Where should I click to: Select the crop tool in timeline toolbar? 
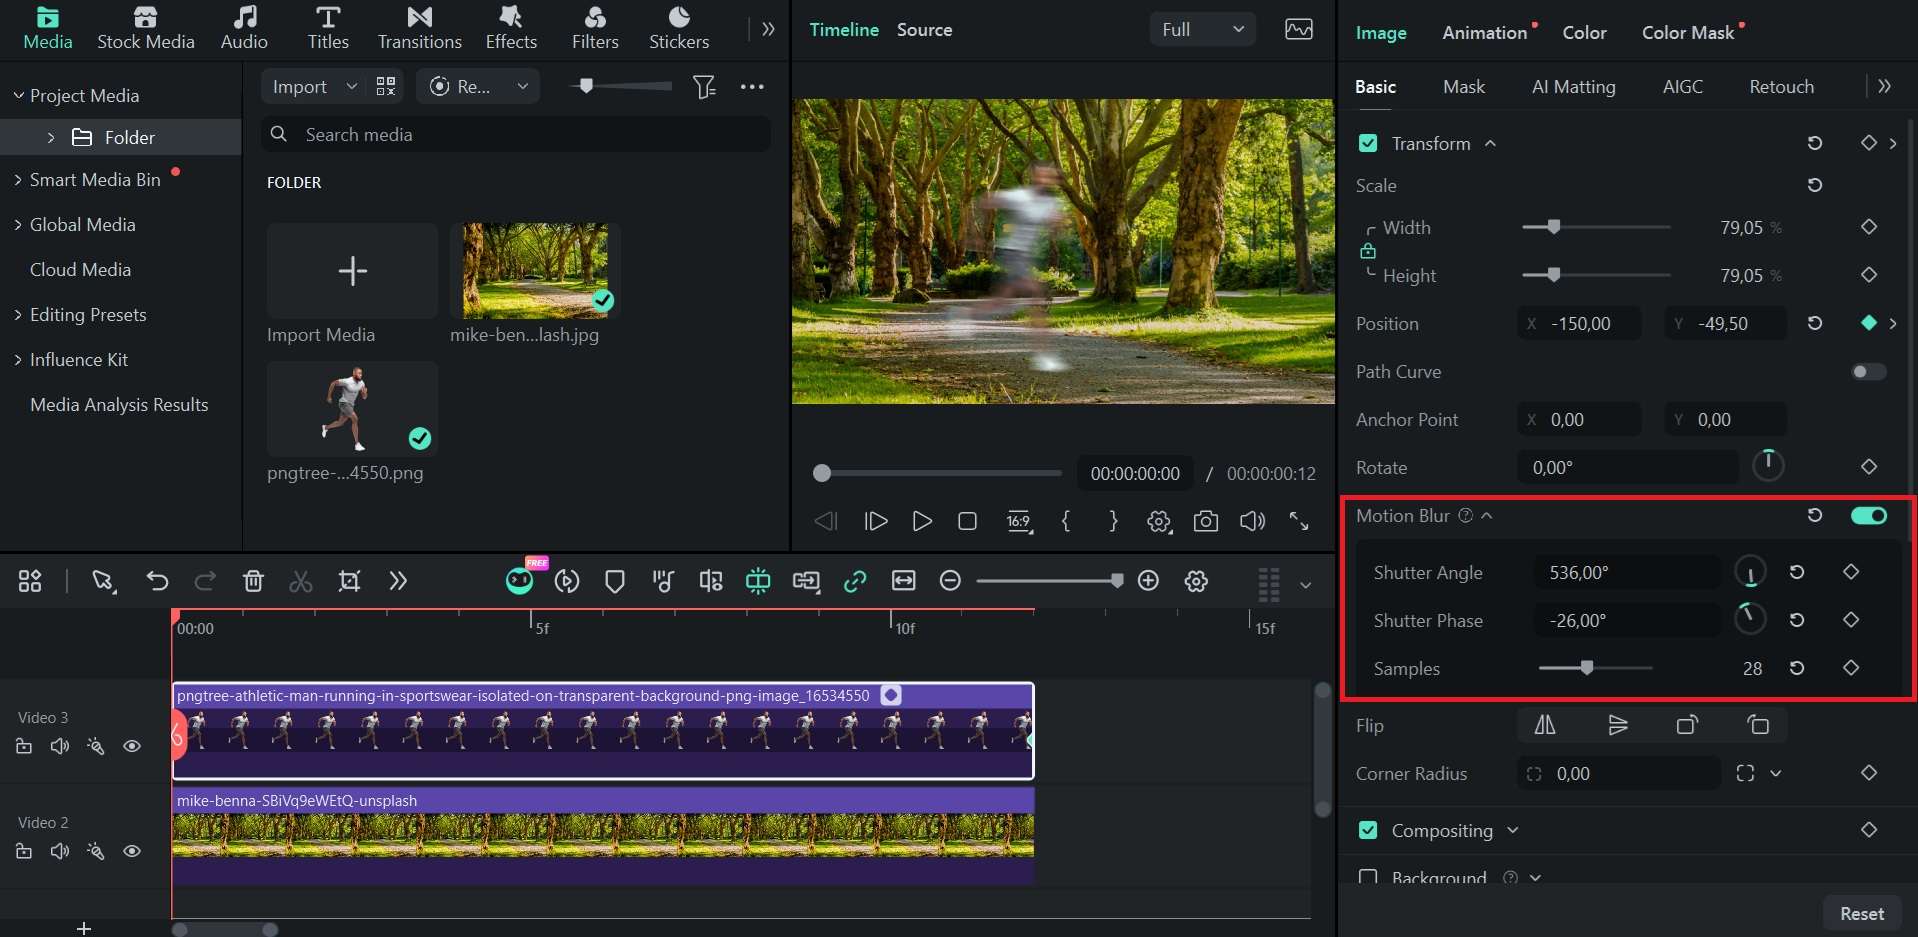[349, 581]
